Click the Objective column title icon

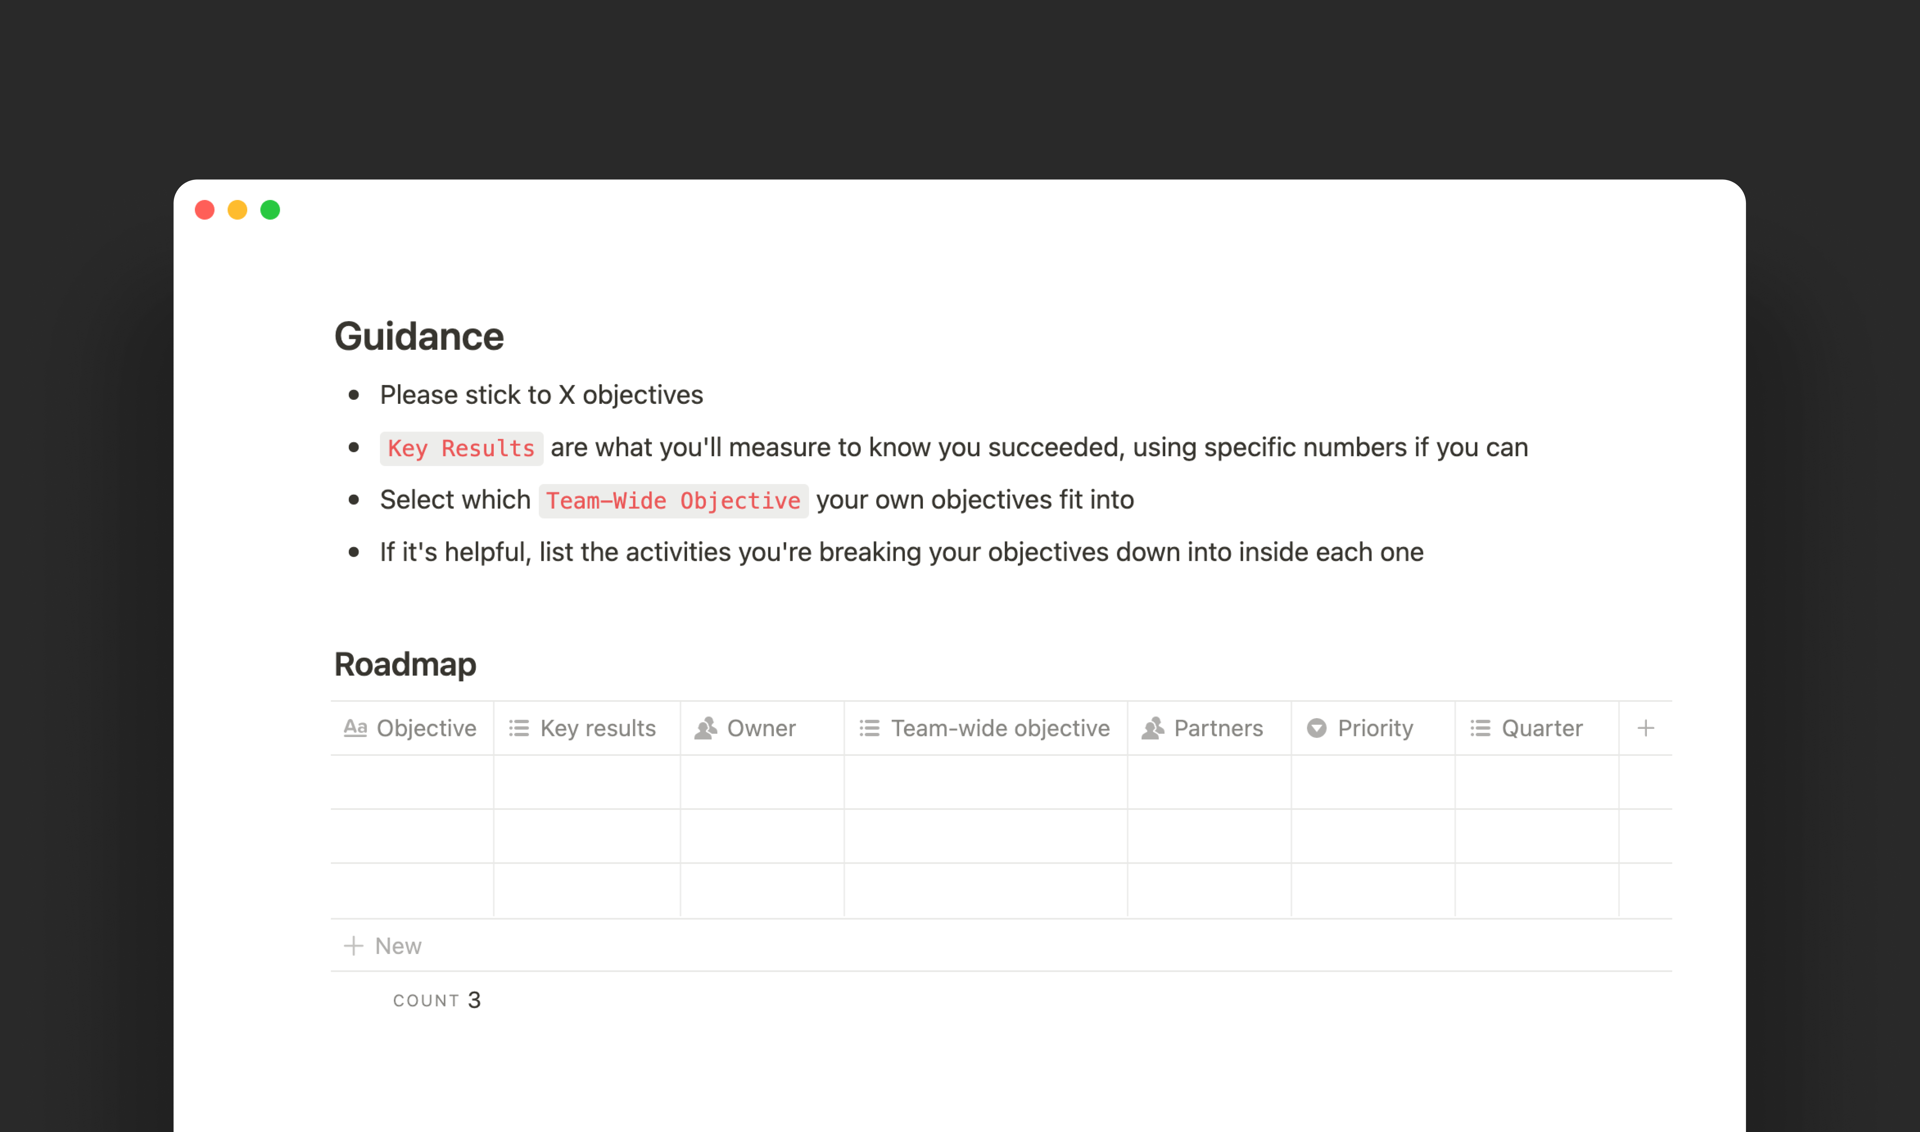(x=355, y=728)
